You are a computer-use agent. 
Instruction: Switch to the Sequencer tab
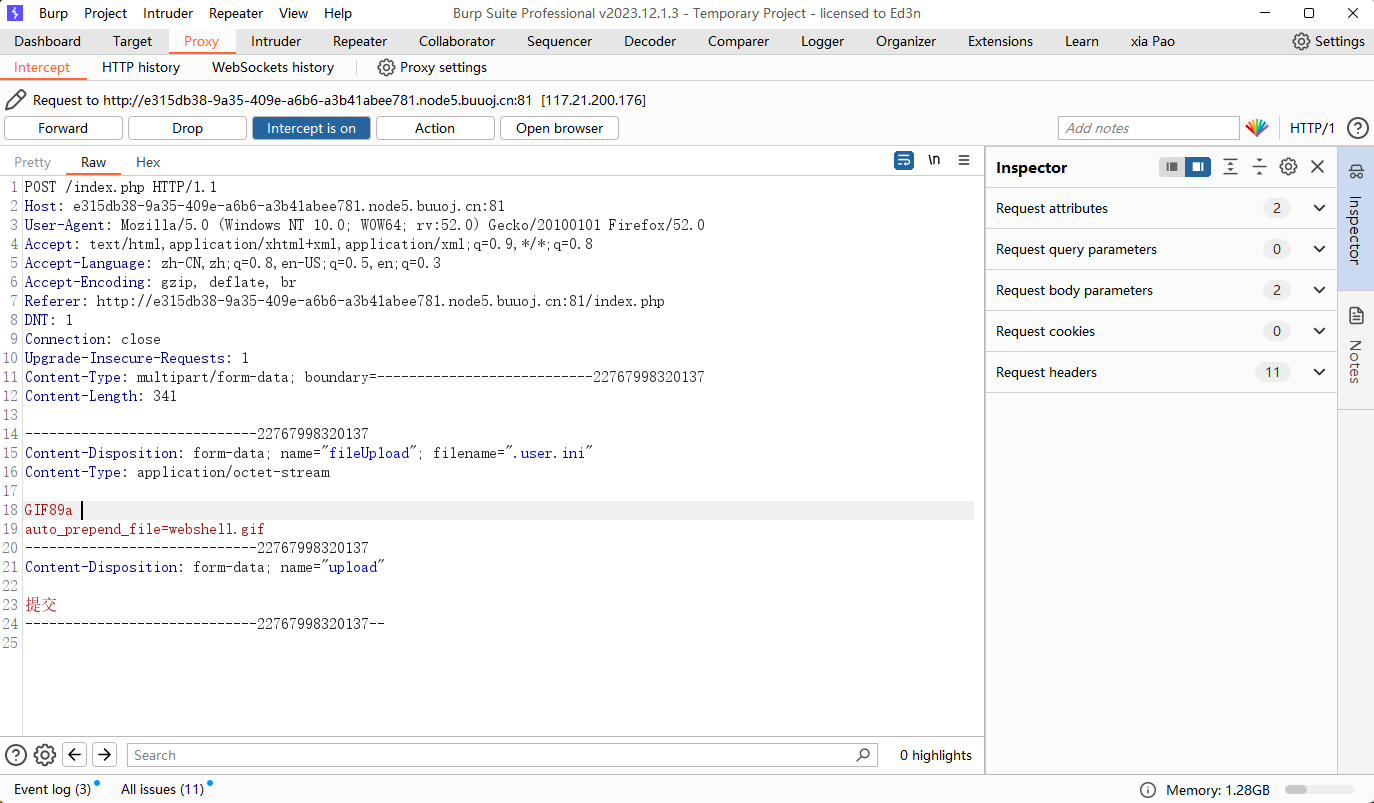click(559, 41)
